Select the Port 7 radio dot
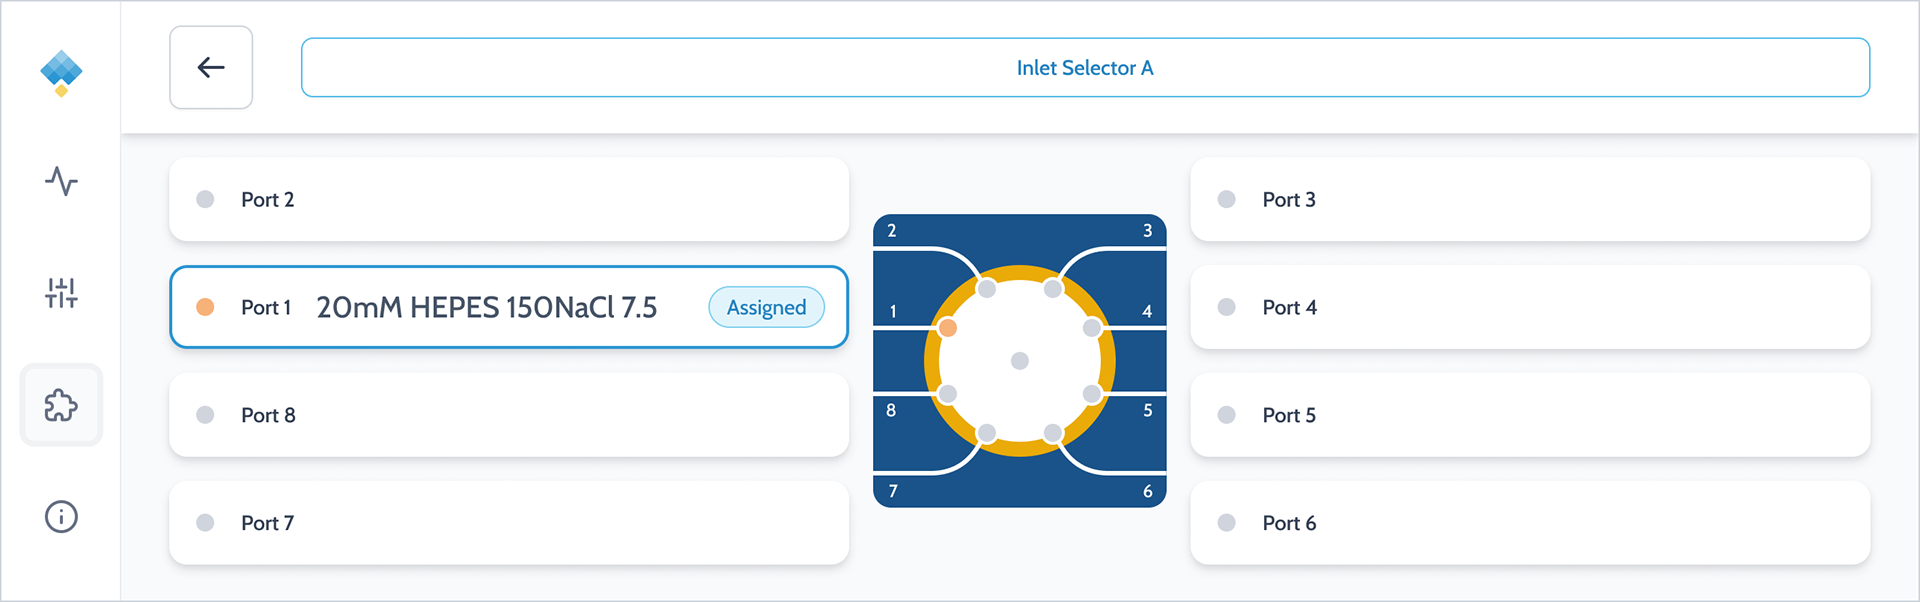The height and width of the screenshot is (602, 1920). 205,522
